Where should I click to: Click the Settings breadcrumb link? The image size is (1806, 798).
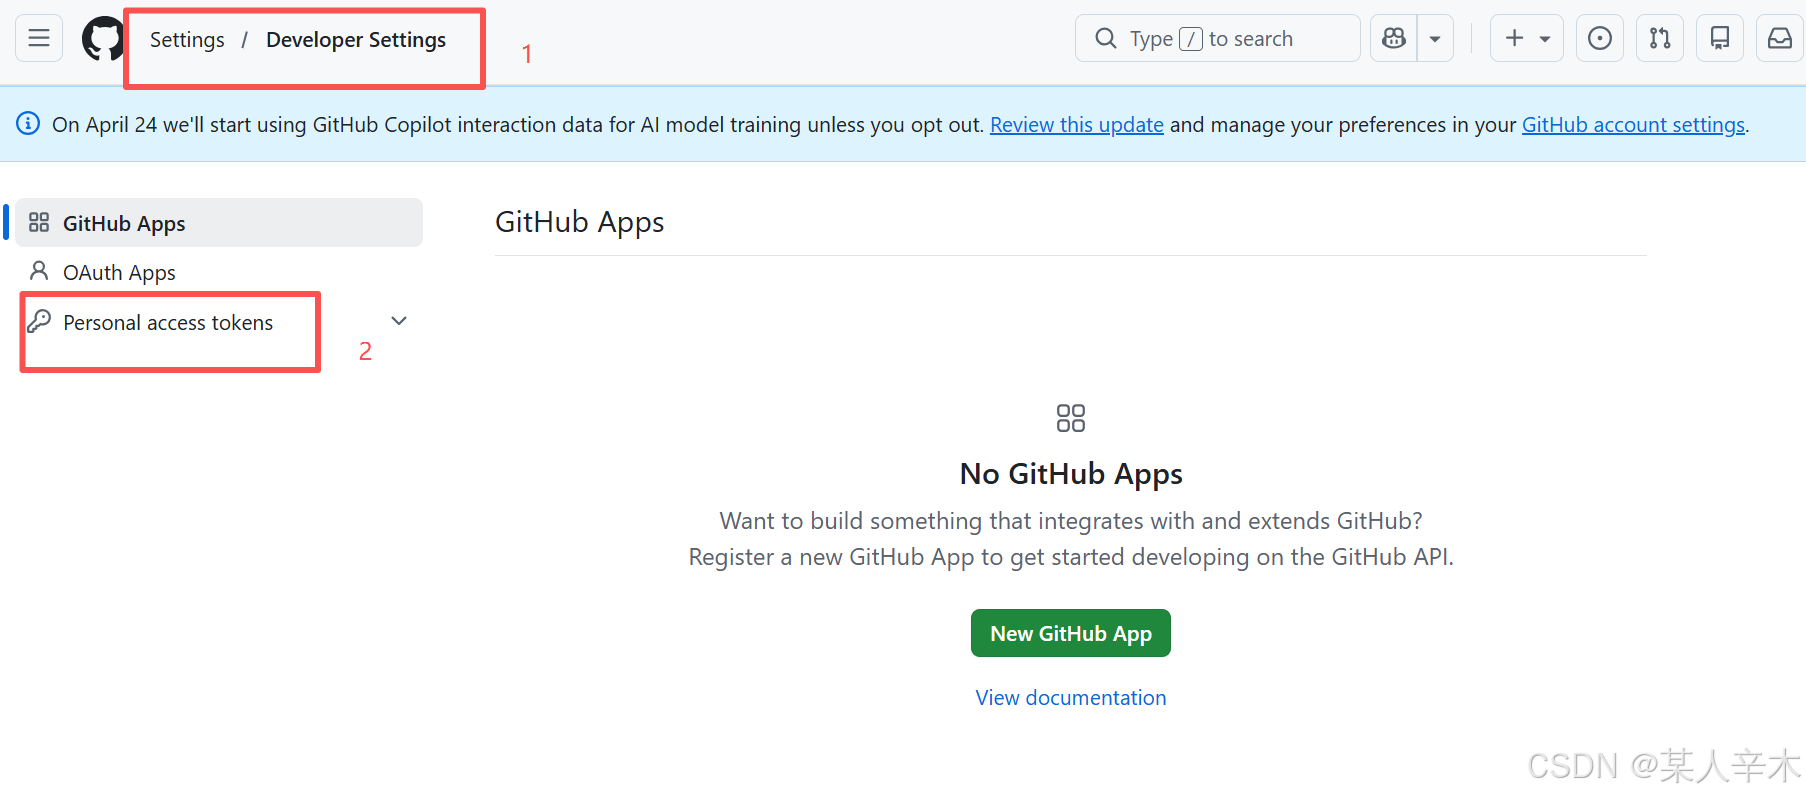[x=187, y=40]
